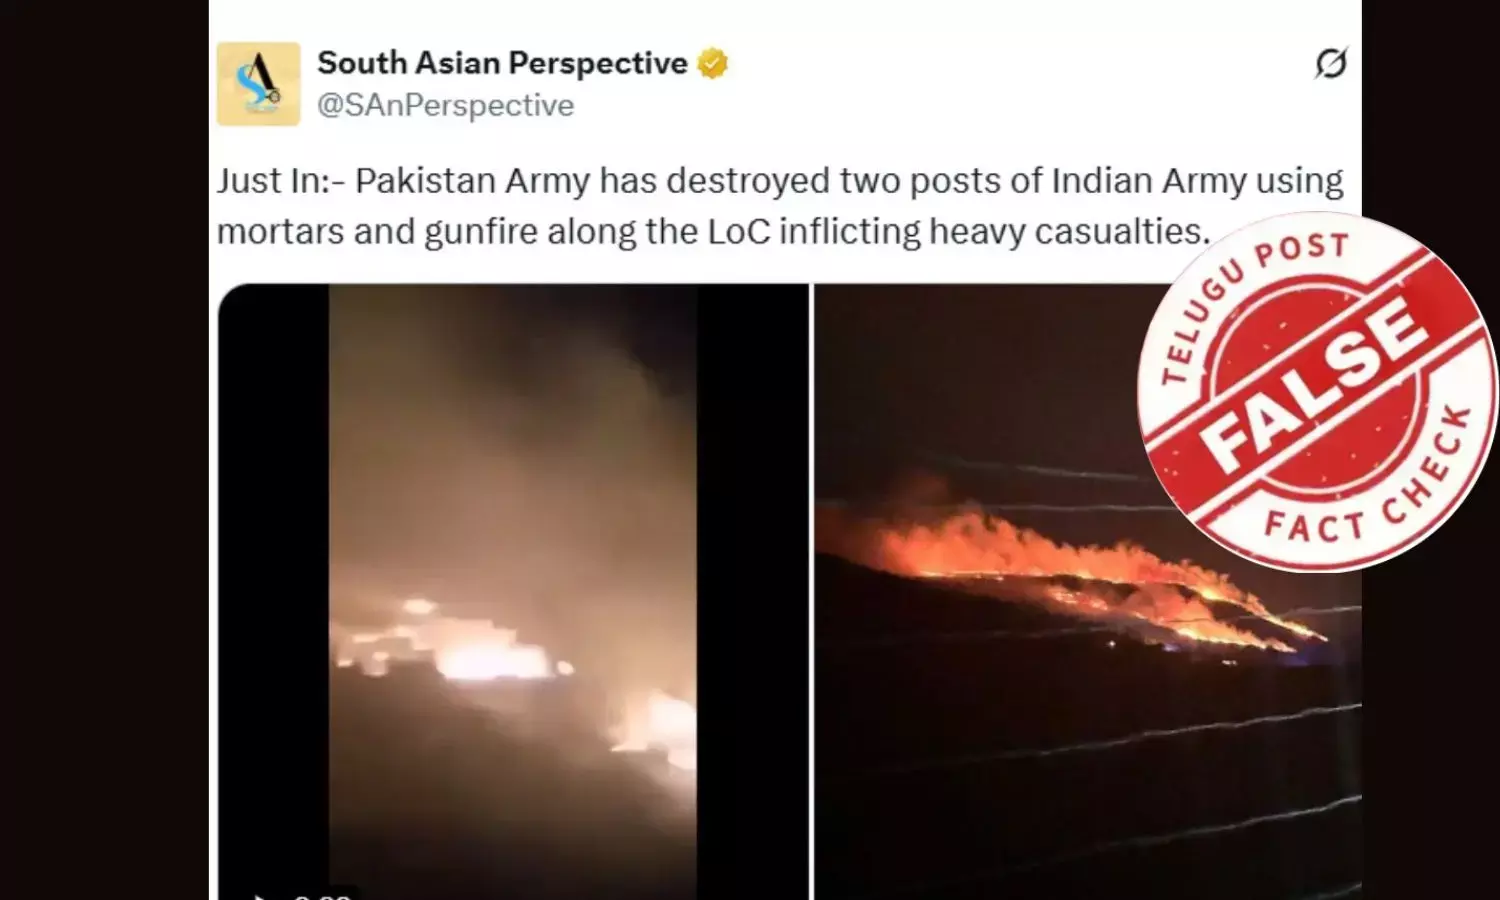Open the South Asian Perspective display name
The height and width of the screenshot is (900, 1500).
point(502,63)
